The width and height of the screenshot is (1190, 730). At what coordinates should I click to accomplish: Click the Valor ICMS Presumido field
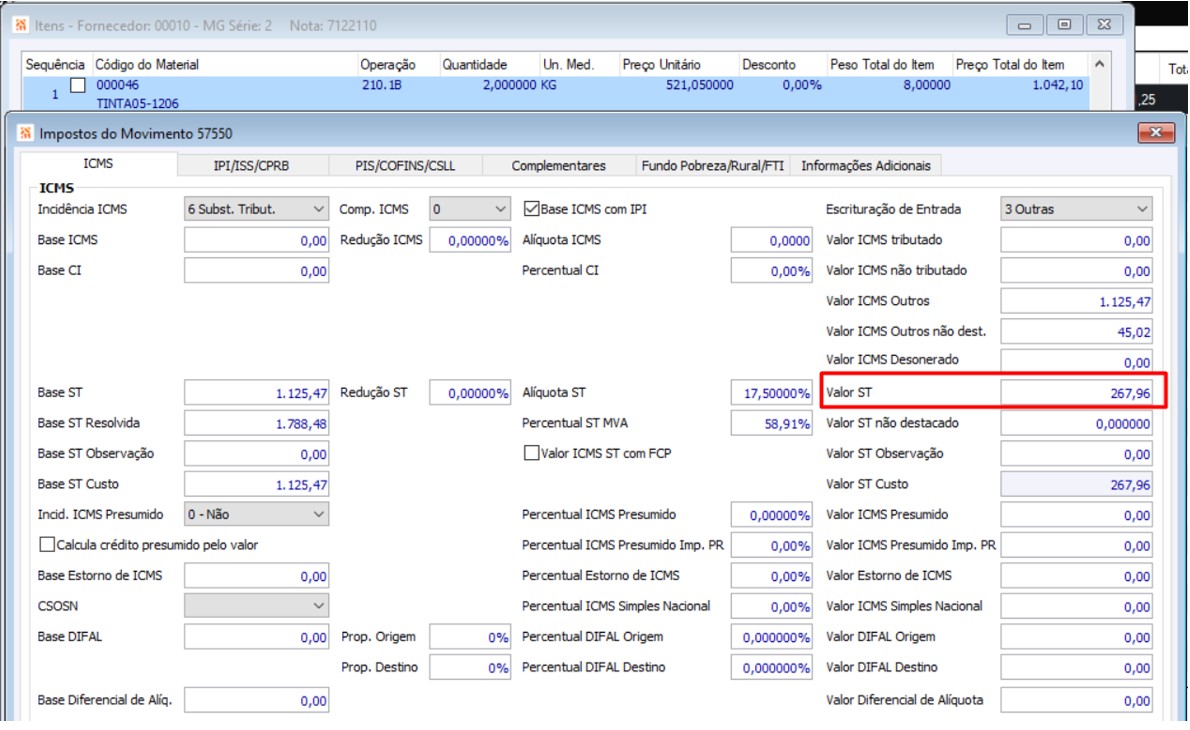1076,515
